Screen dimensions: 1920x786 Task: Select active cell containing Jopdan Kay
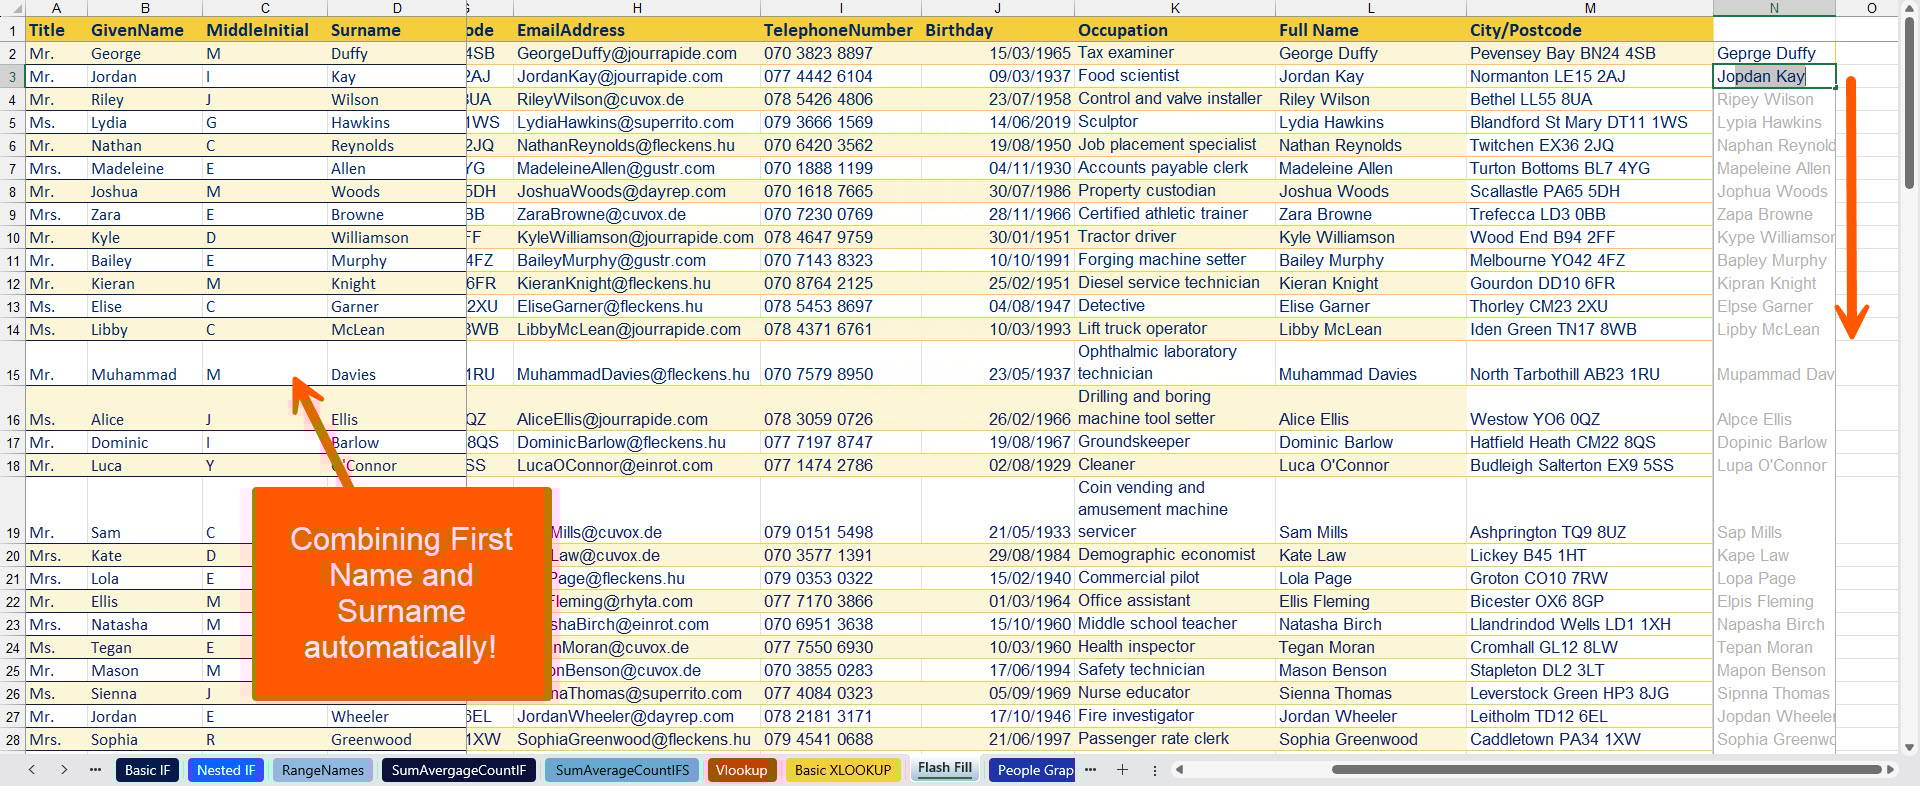(x=1774, y=76)
